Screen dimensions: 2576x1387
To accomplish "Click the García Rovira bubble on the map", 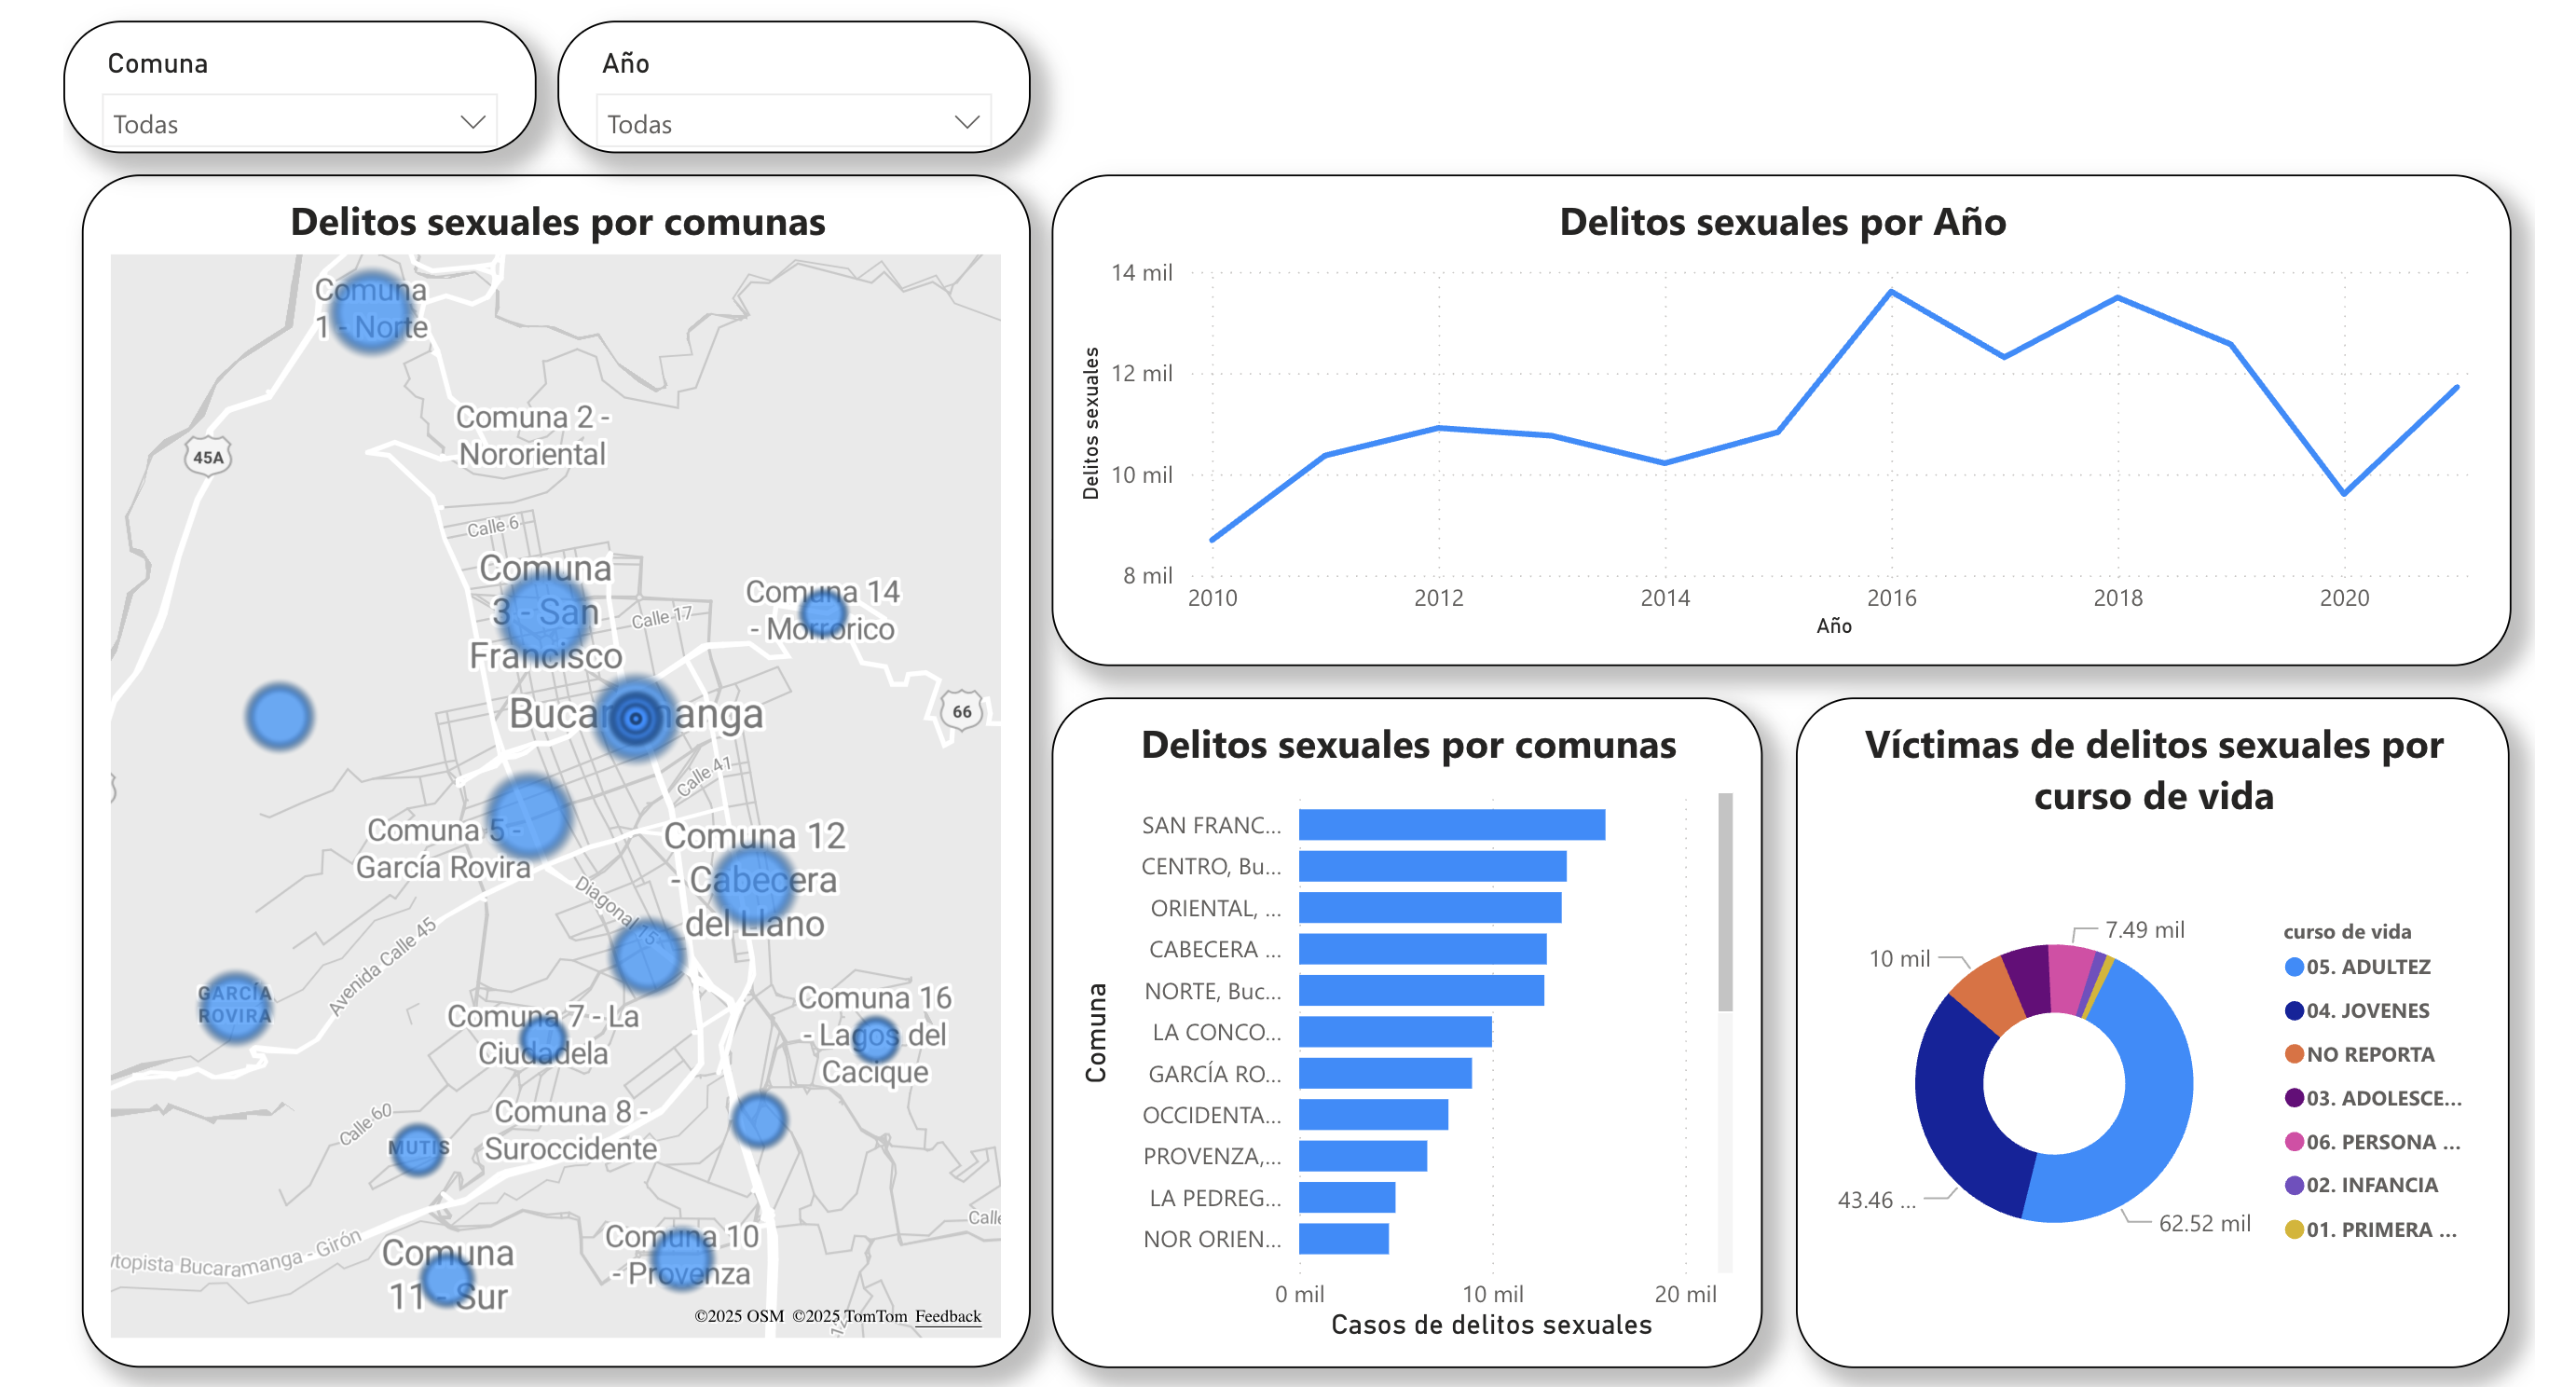I will tap(234, 1005).
